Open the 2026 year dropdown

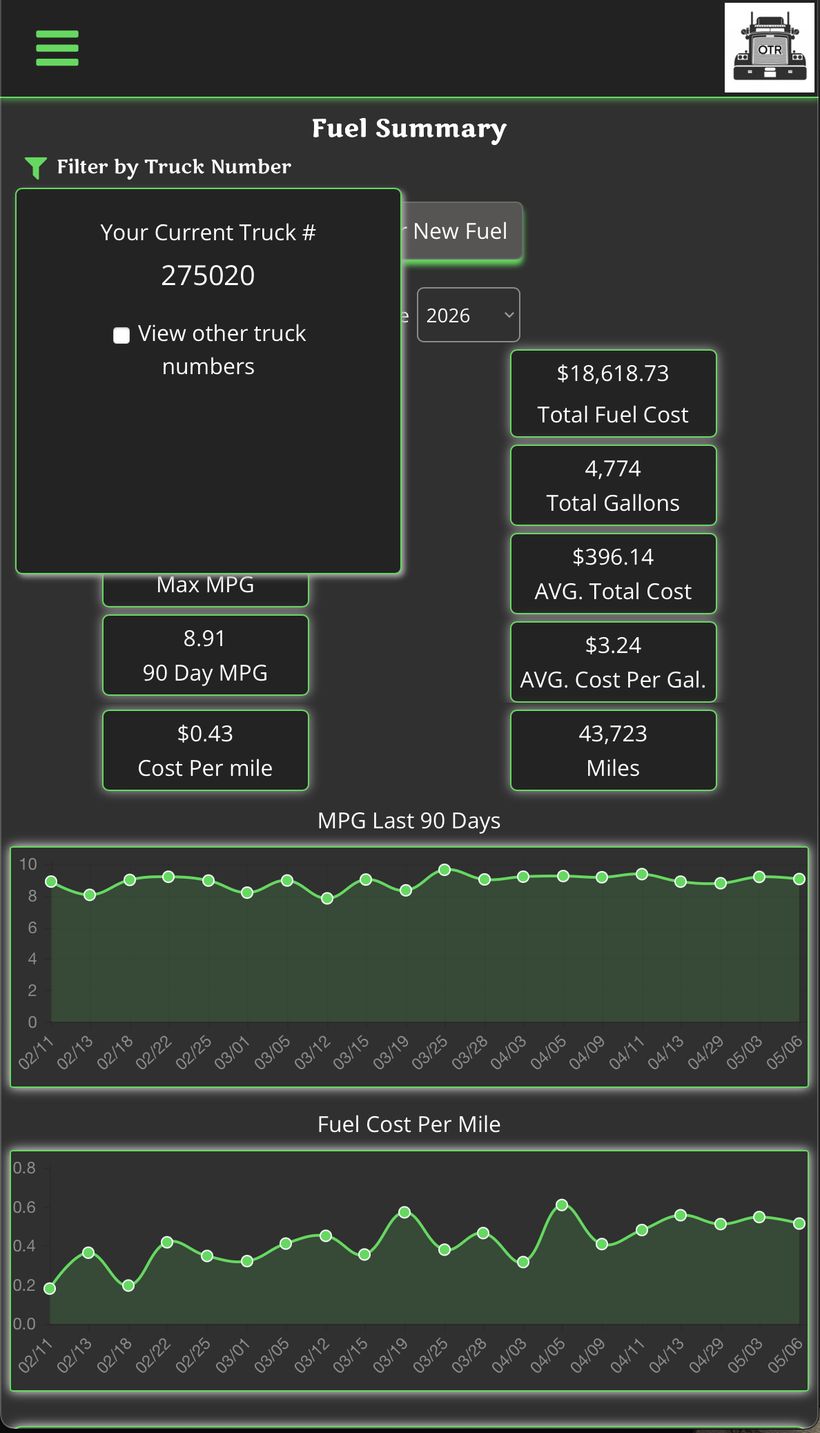pyautogui.click(x=468, y=315)
